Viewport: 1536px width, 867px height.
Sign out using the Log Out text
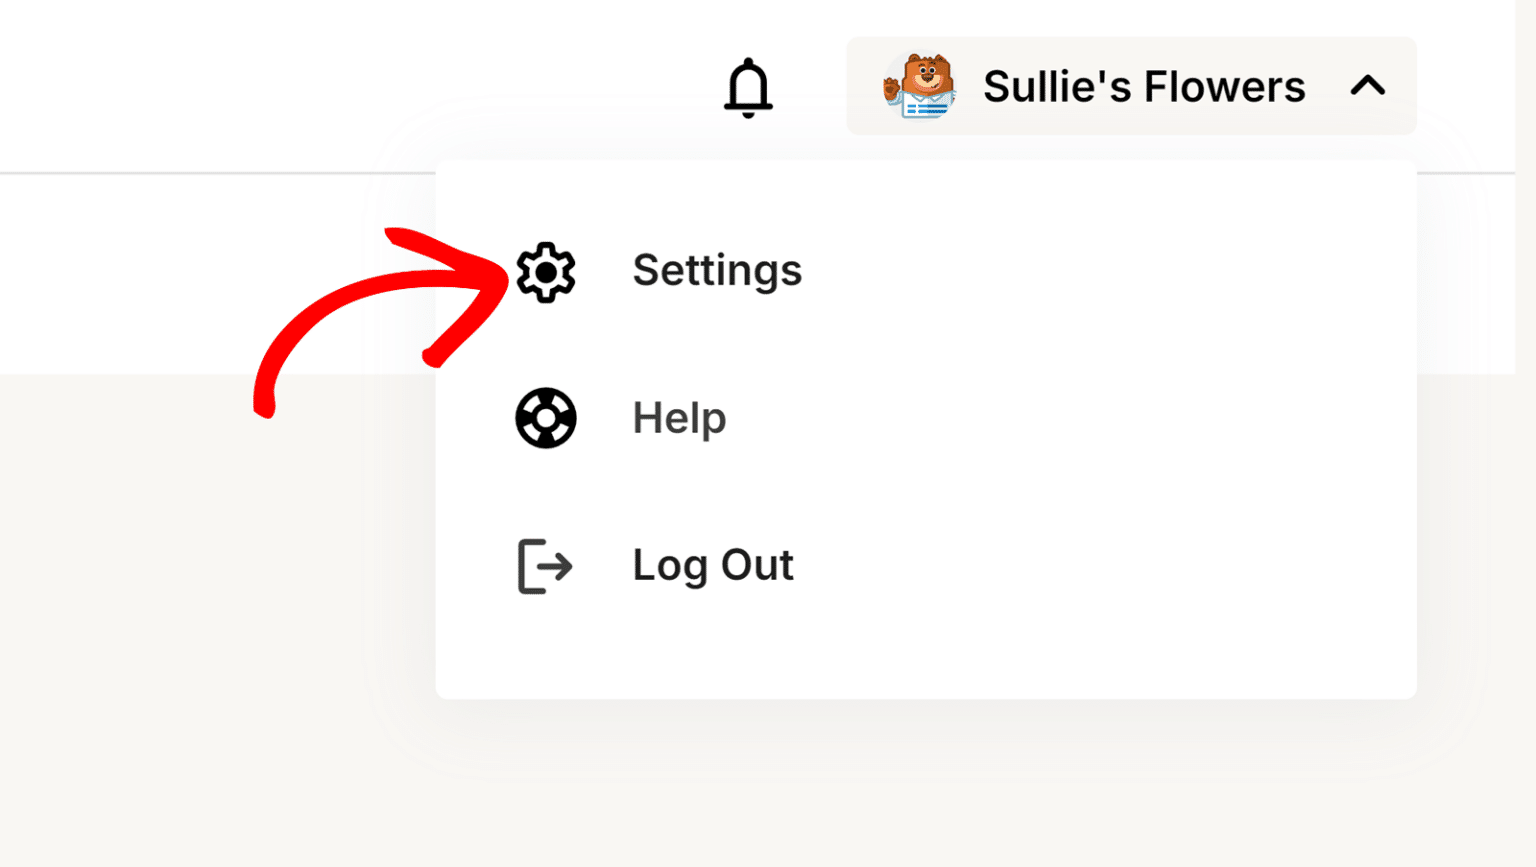click(713, 565)
